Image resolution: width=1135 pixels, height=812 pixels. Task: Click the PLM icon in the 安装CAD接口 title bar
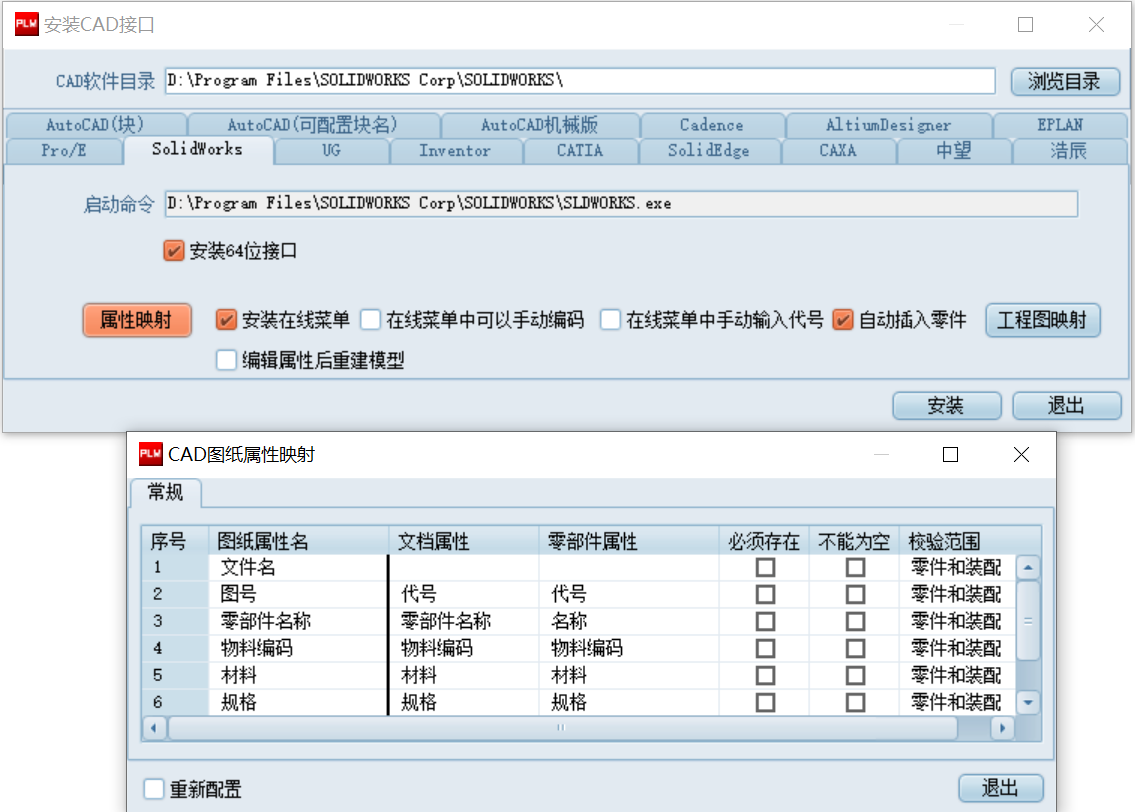[x=27, y=25]
